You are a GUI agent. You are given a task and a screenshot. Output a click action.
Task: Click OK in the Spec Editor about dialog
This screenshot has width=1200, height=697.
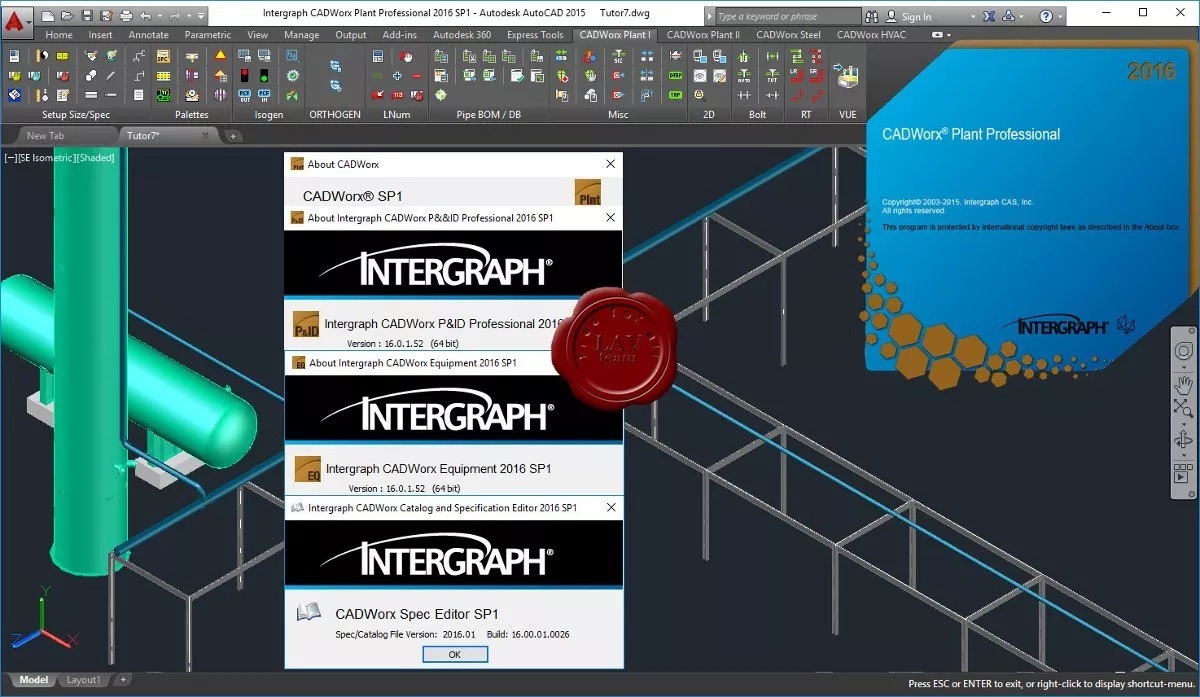(x=455, y=654)
